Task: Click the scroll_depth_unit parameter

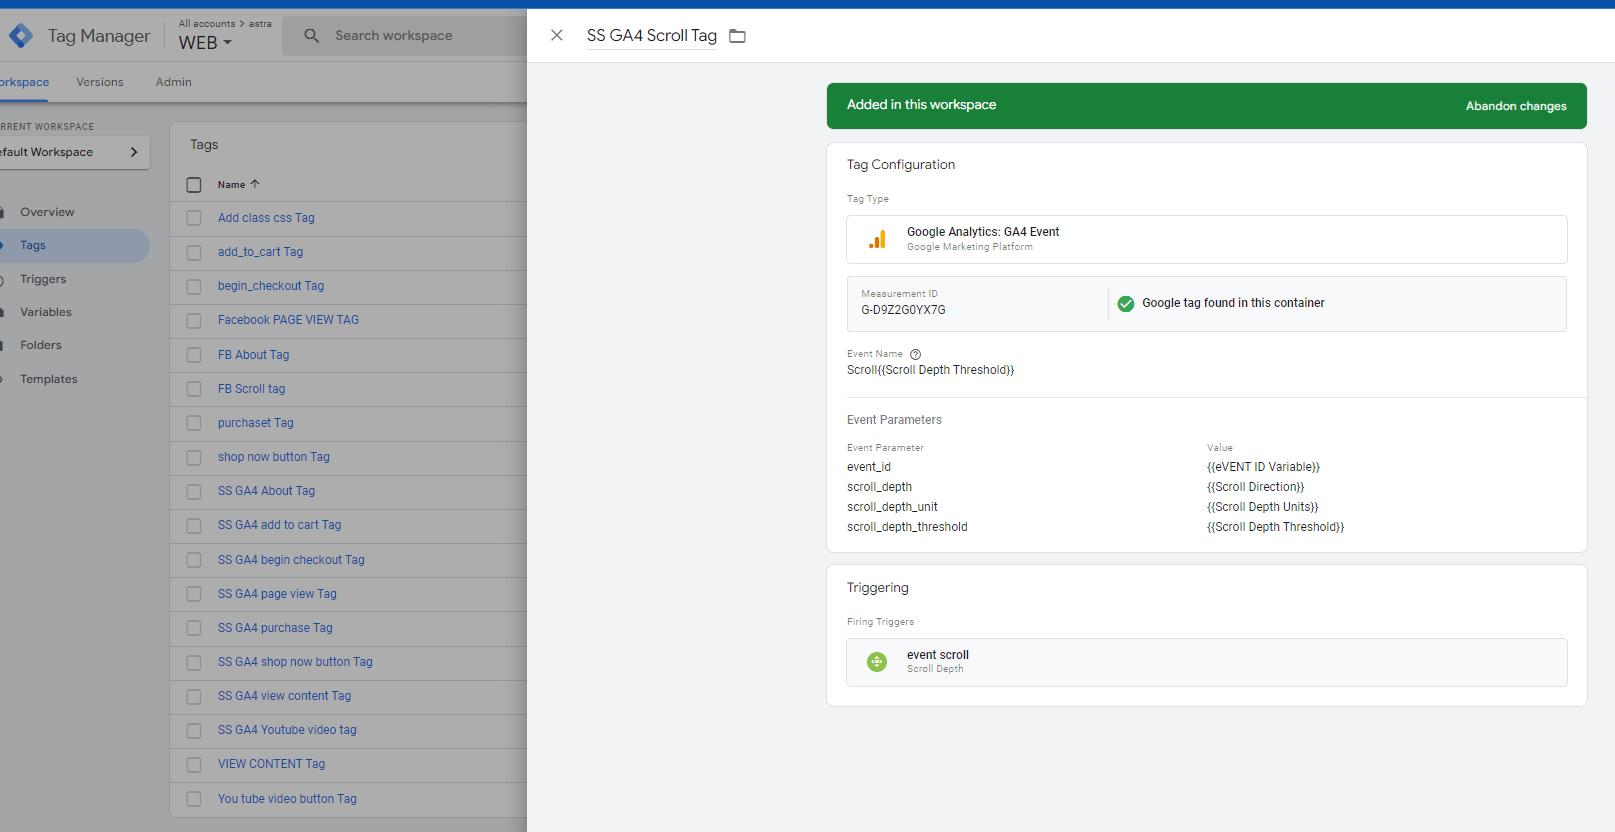Action: tap(892, 507)
